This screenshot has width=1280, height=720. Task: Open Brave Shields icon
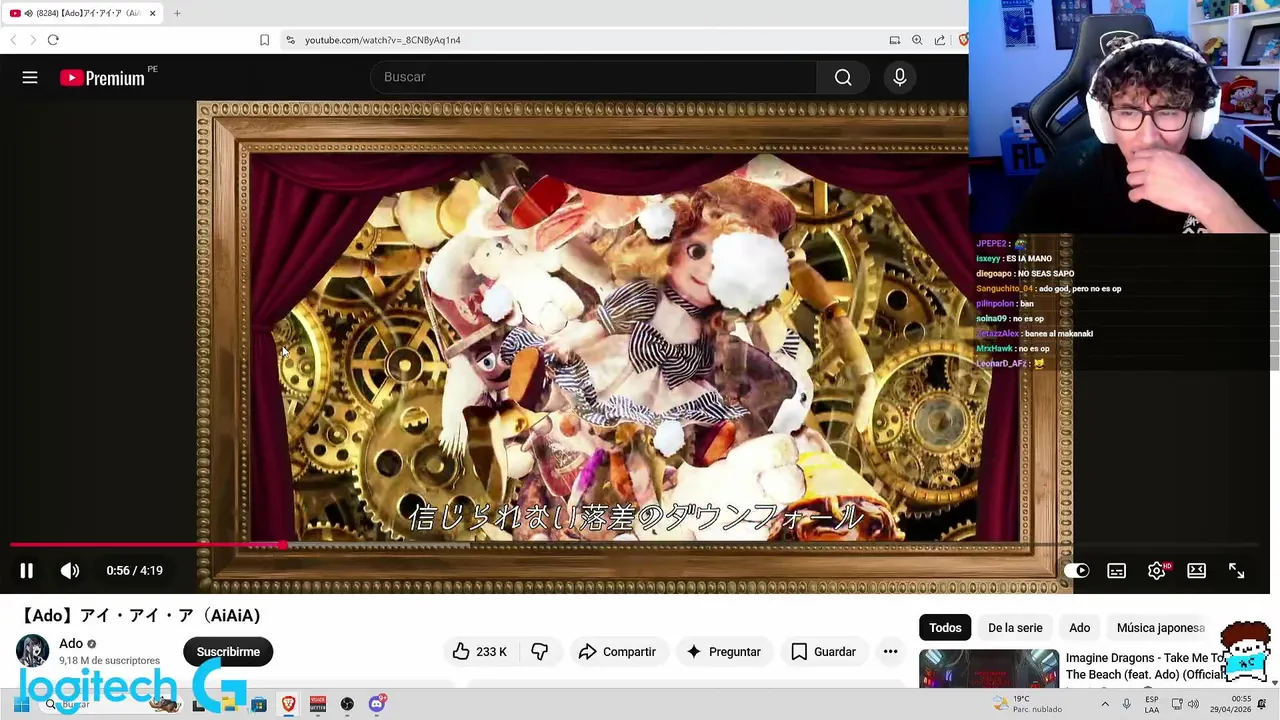pos(963,40)
